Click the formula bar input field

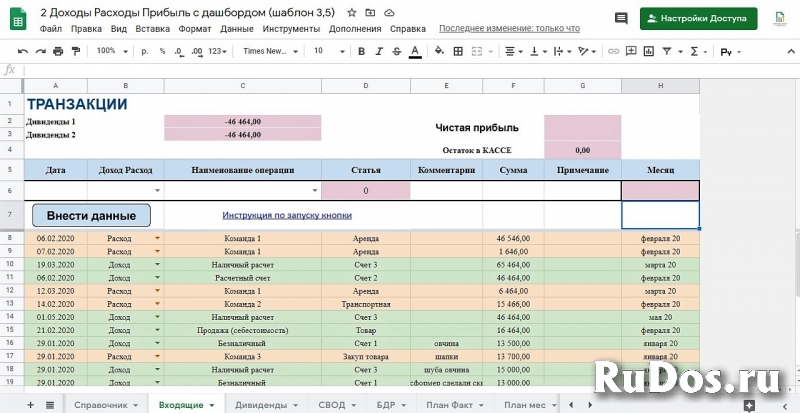pyautogui.click(x=400, y=69)
